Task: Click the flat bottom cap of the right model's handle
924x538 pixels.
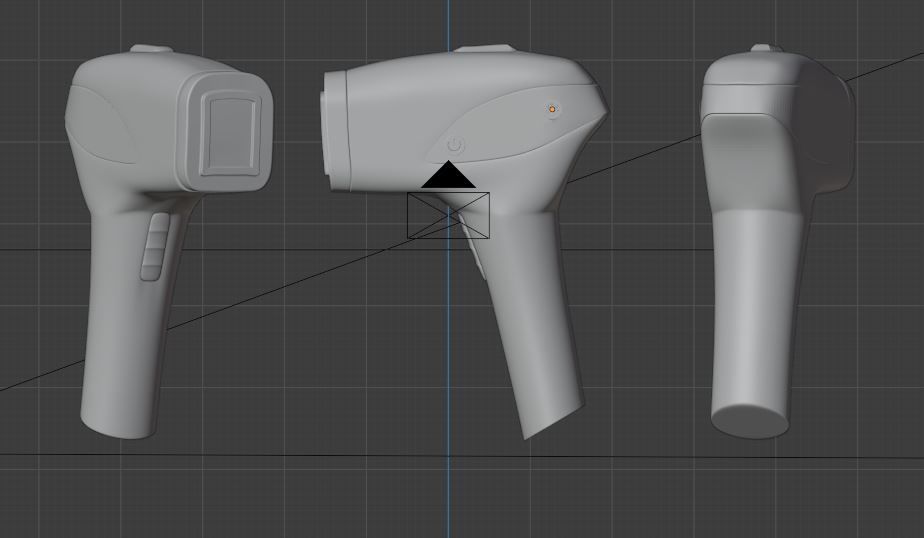Action: click(750, 421)
